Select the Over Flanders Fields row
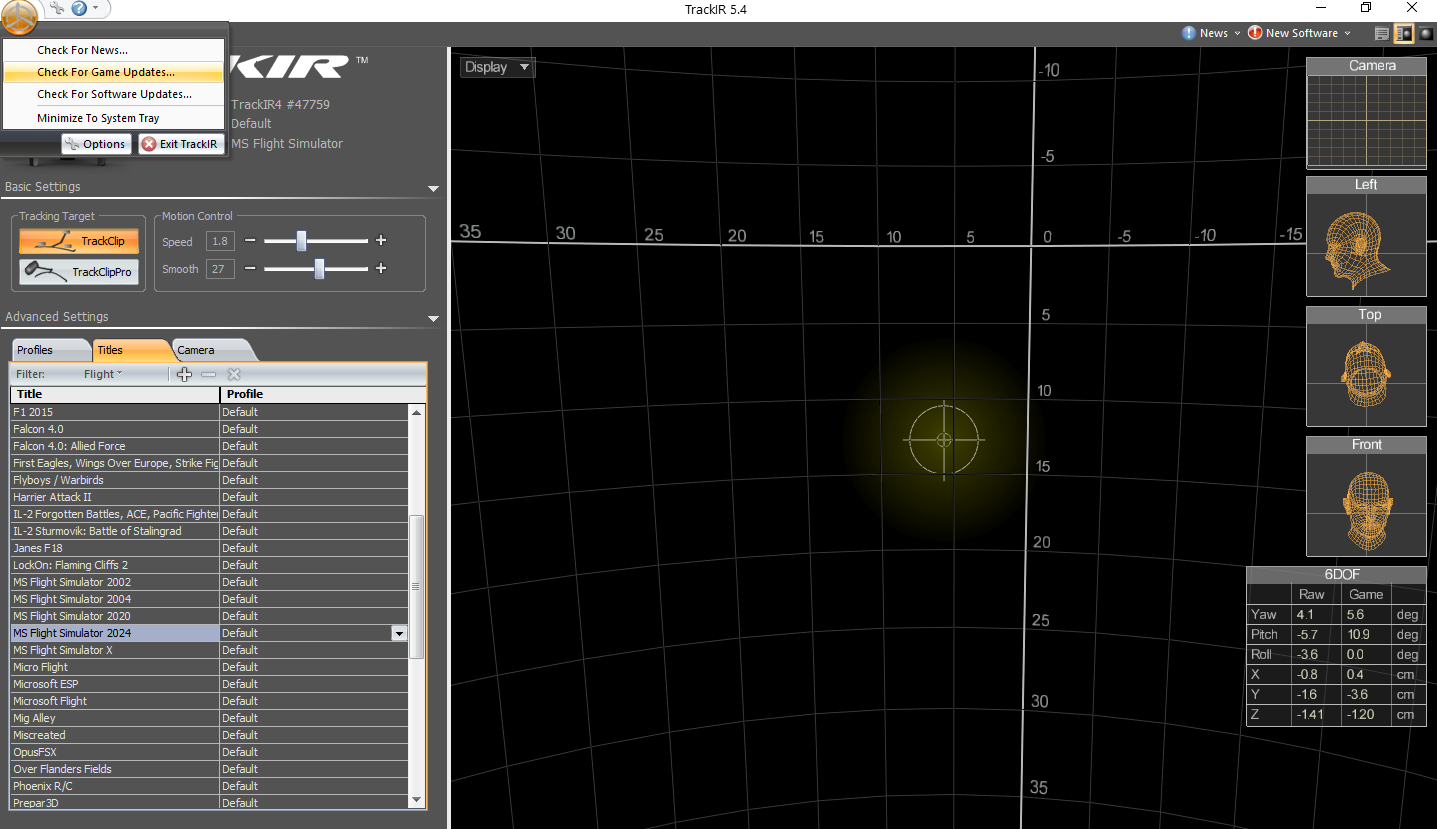1437x829 pixels. pyautogui.click(x=209, y=769)
